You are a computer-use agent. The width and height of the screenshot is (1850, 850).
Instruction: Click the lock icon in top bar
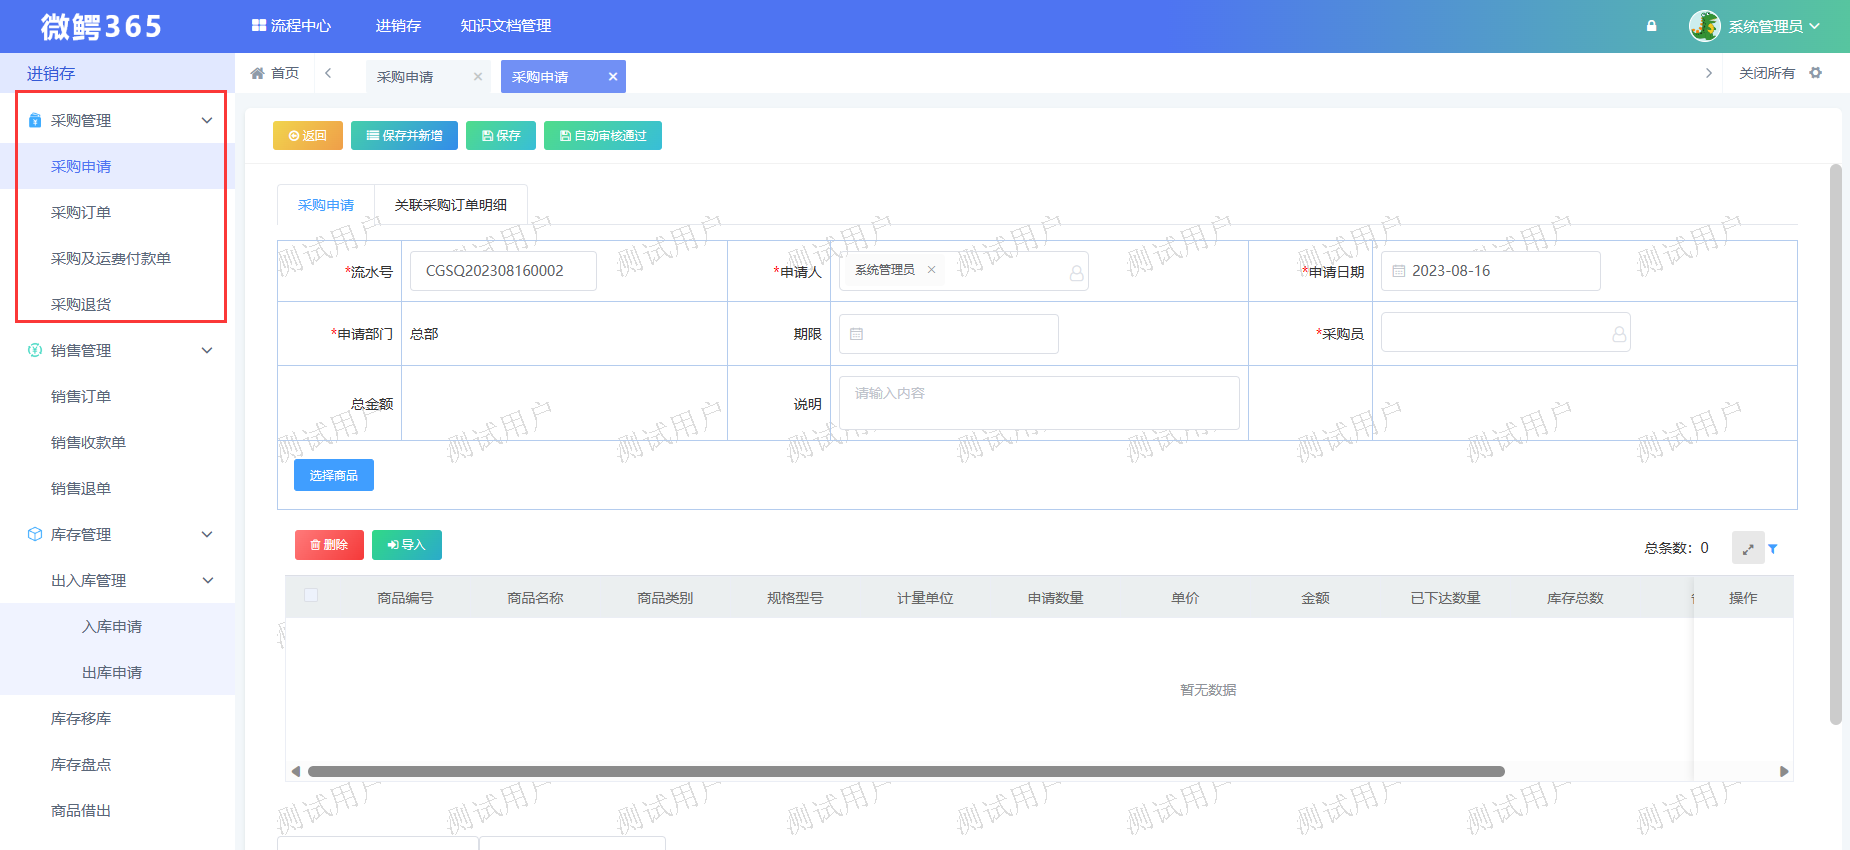(x=1651, y=26)
